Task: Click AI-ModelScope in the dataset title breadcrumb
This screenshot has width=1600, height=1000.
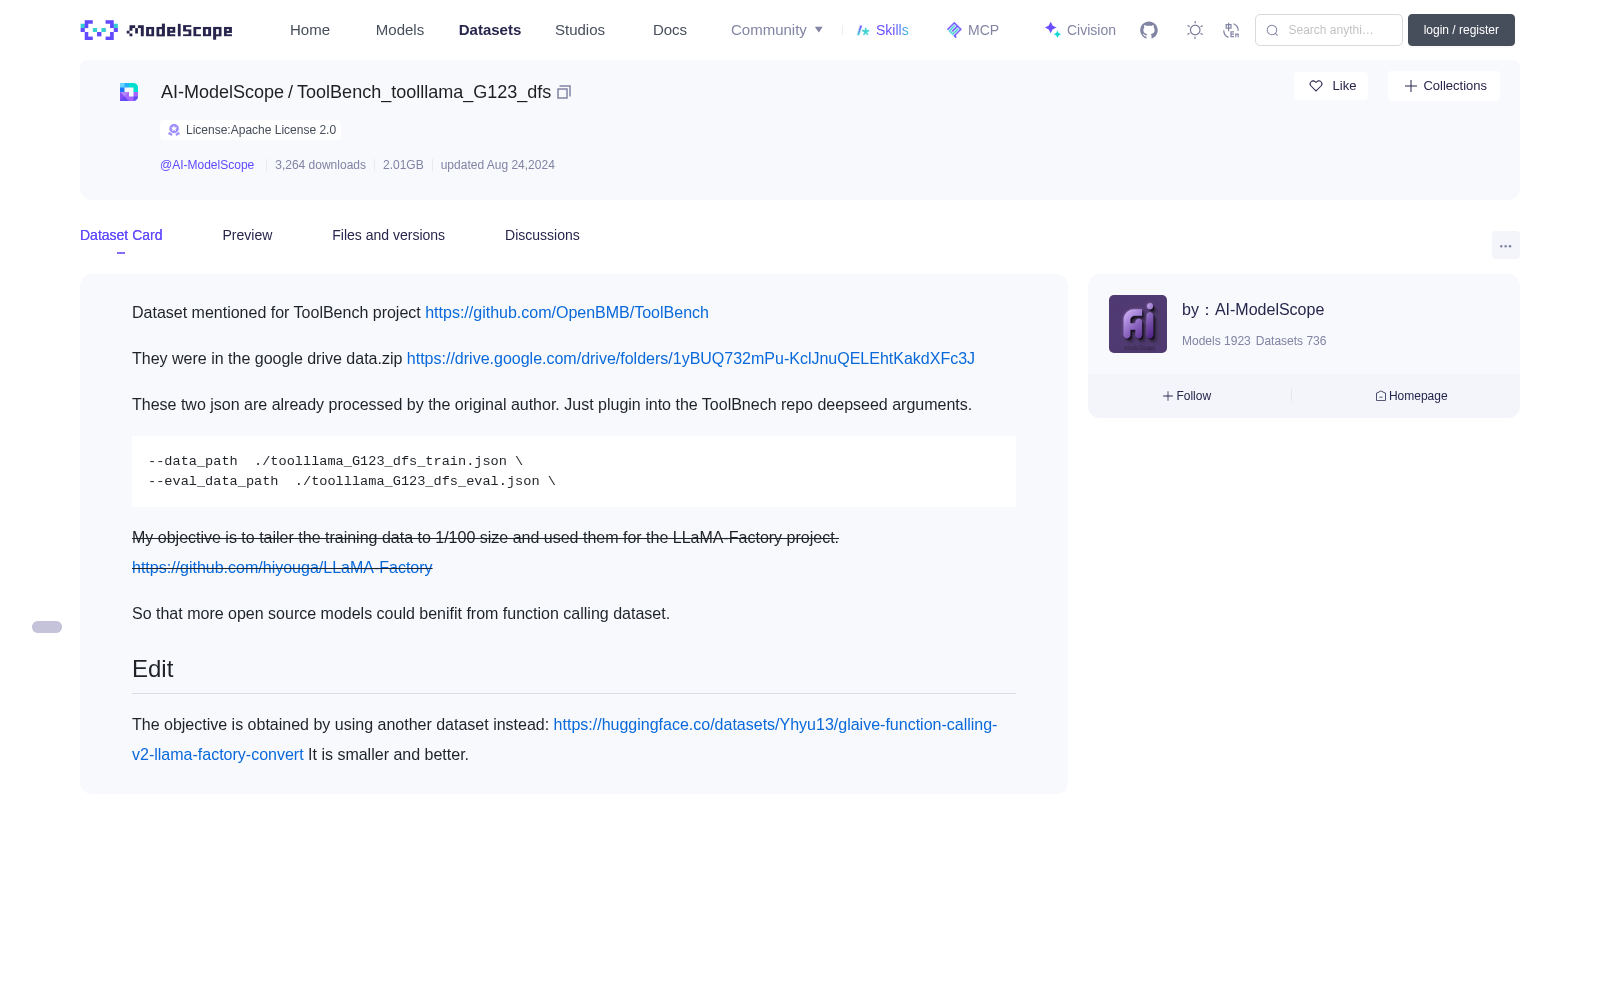Action: pos(222,92)
